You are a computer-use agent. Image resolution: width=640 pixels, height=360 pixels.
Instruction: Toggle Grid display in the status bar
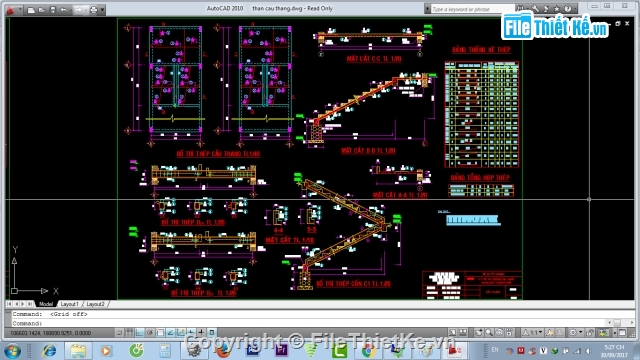[129, 333]
